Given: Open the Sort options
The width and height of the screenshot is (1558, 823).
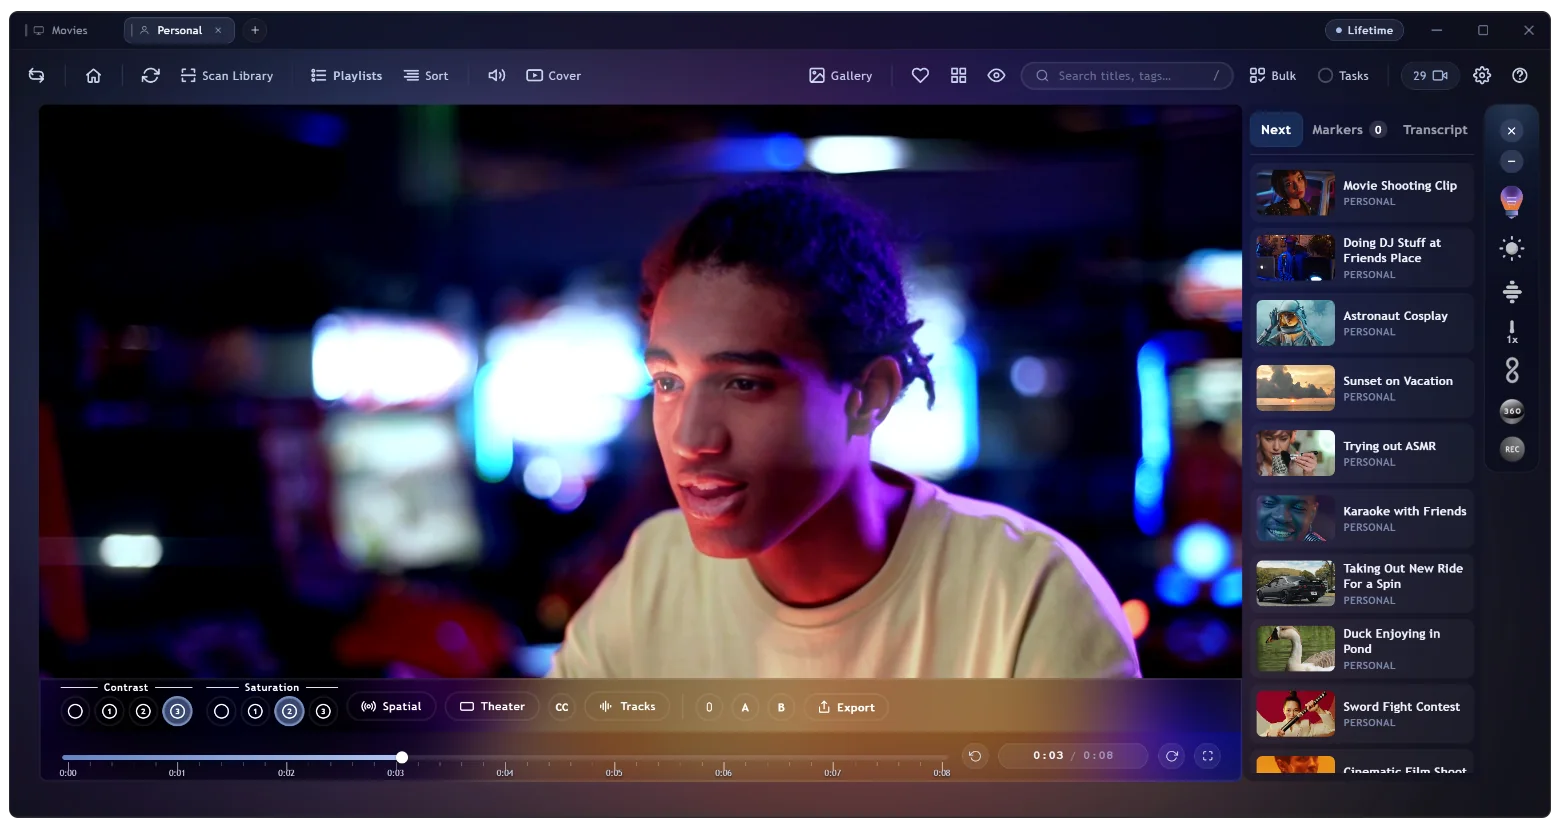Looking at the screenshot, I should 426,75.
